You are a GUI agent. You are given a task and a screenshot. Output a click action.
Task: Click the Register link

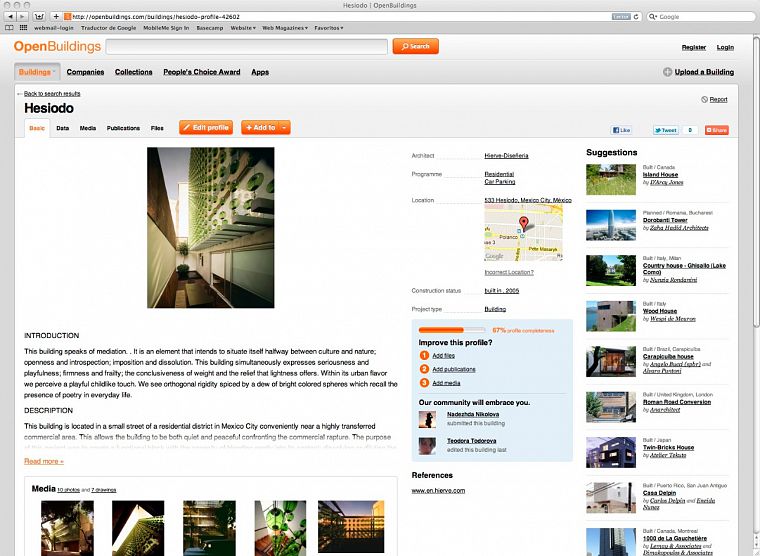pos(694,47)
